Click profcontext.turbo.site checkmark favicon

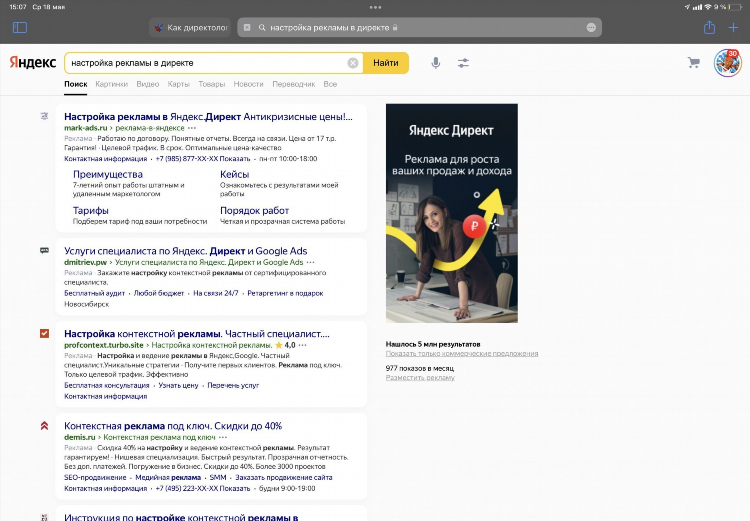pyautogui.click(x=44, y=333)
